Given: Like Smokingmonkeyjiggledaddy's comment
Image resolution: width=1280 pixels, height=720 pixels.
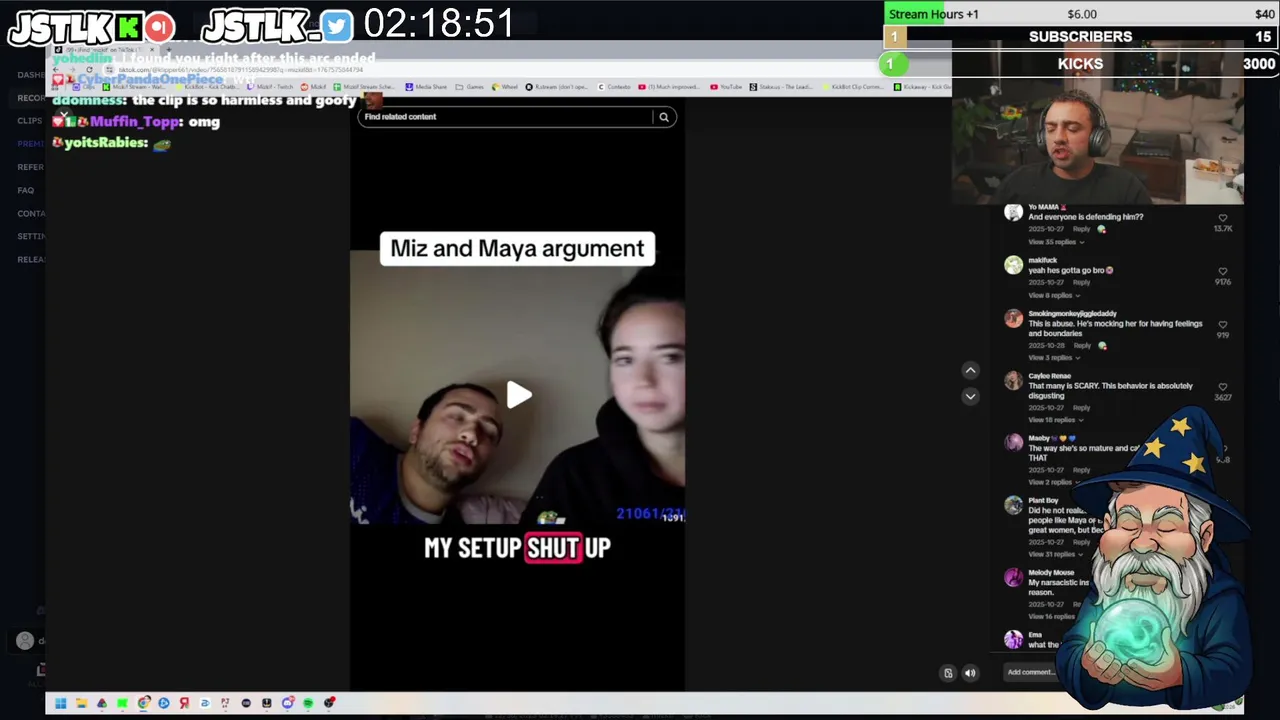Looking at the screenshot, I should [x=1222, y=325].
